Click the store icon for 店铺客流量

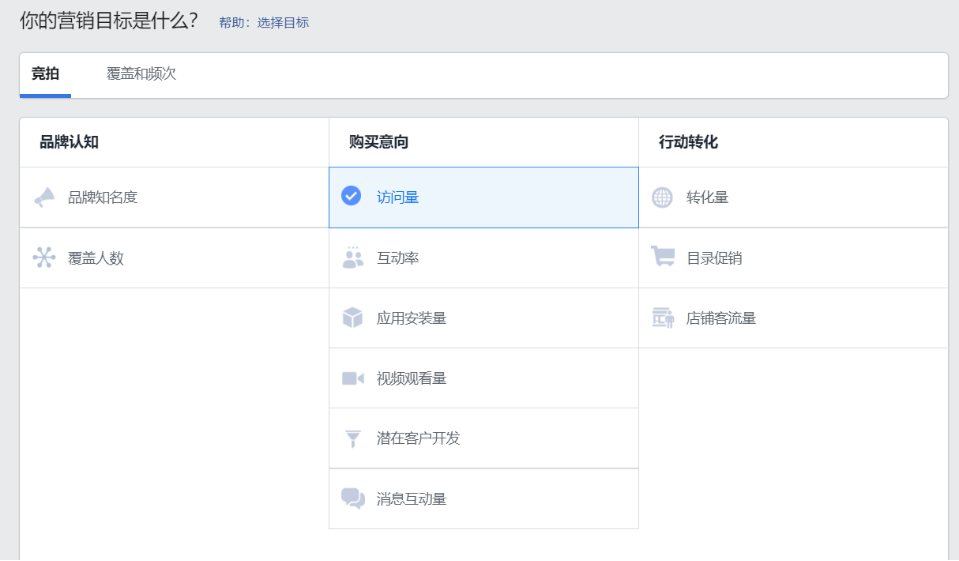[663, 318]
